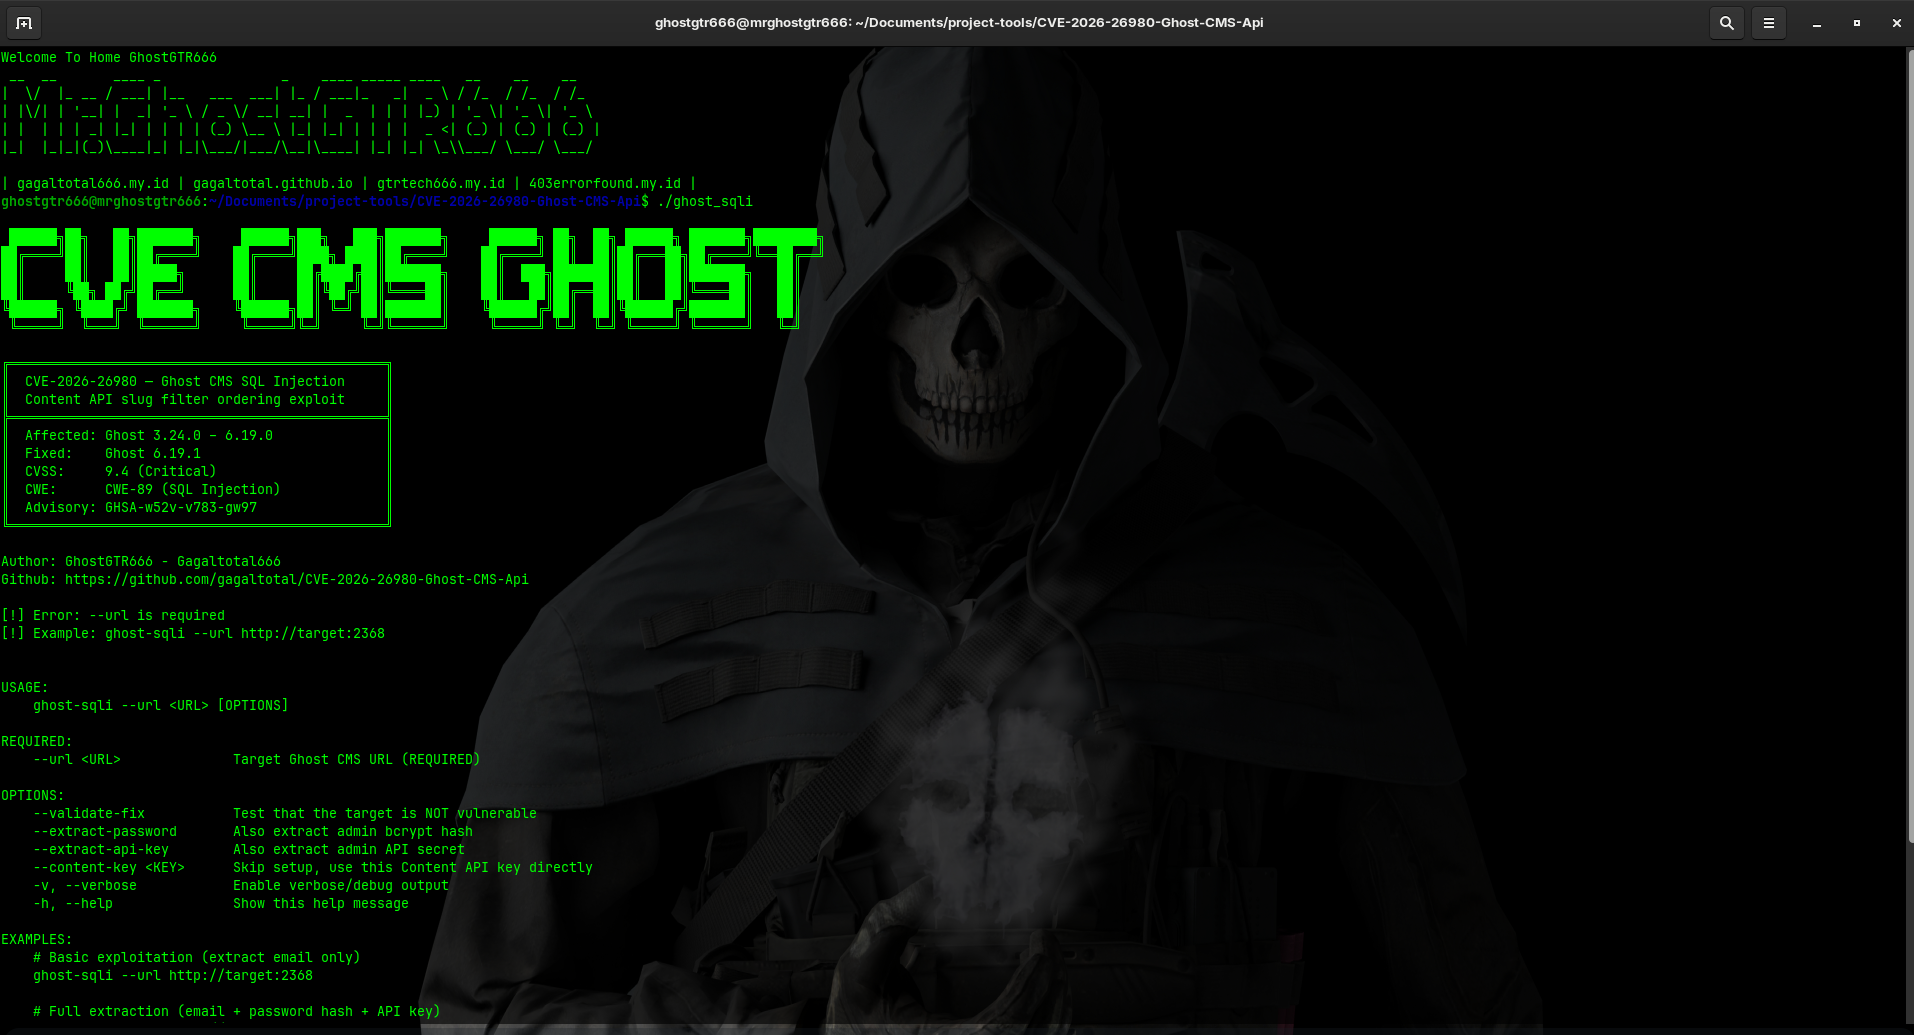
Task: Open a new terminal tab
Action: pyautogui.click(x=24, y=23)
